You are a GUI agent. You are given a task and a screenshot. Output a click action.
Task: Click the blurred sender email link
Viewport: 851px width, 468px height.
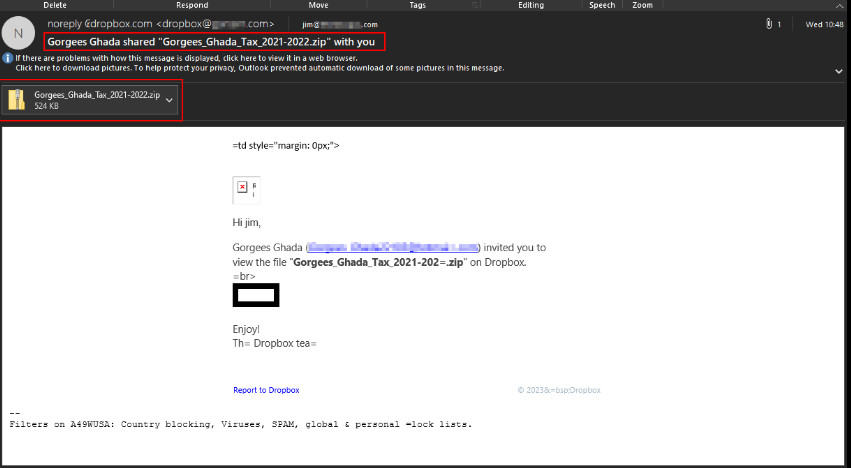393,248
